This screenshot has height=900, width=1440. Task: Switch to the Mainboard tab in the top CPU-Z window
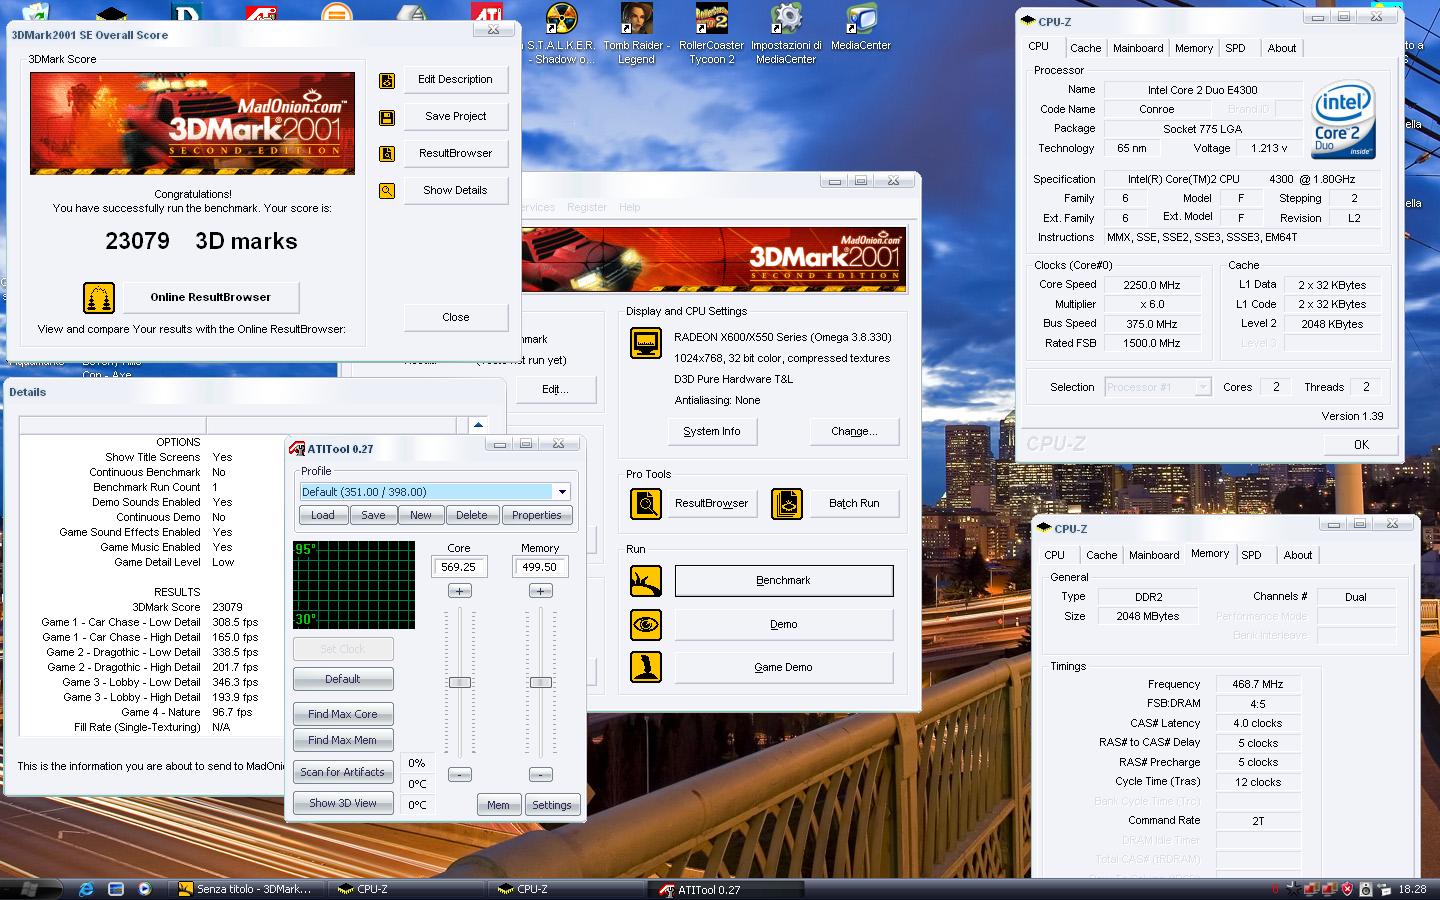point(1138,48)
